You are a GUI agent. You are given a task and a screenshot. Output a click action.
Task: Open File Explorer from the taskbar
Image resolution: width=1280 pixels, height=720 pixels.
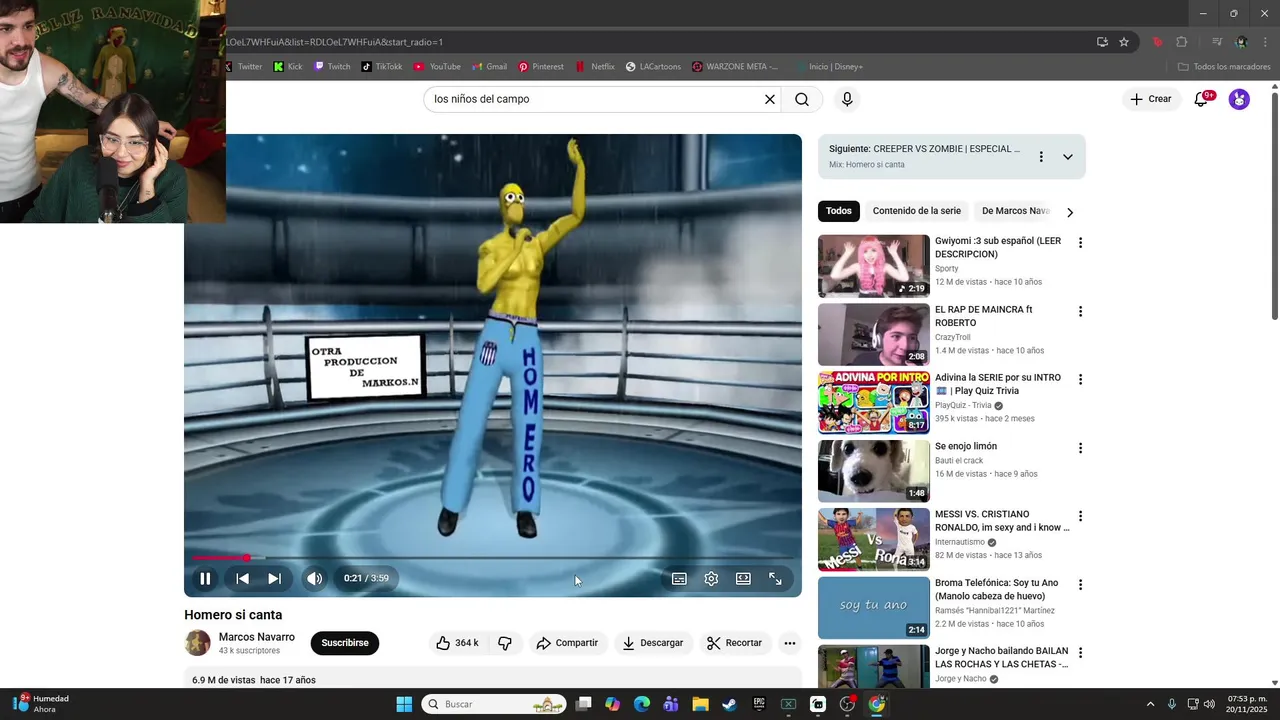point(700,704)
